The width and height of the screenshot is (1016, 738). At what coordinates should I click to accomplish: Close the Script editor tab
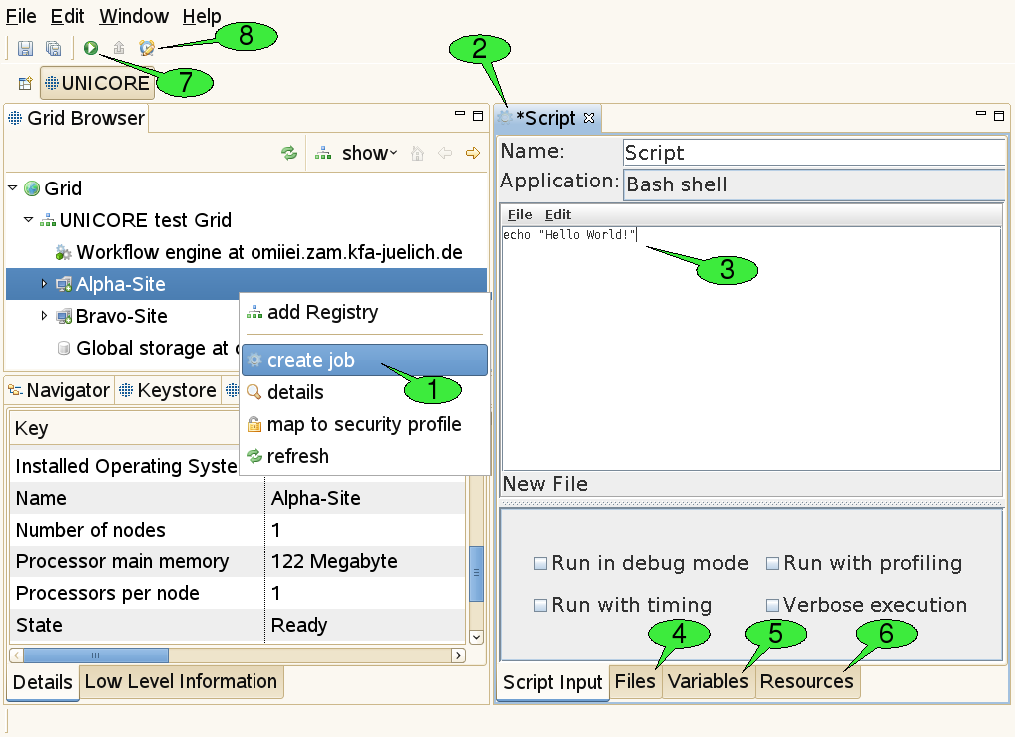[589, 118]
